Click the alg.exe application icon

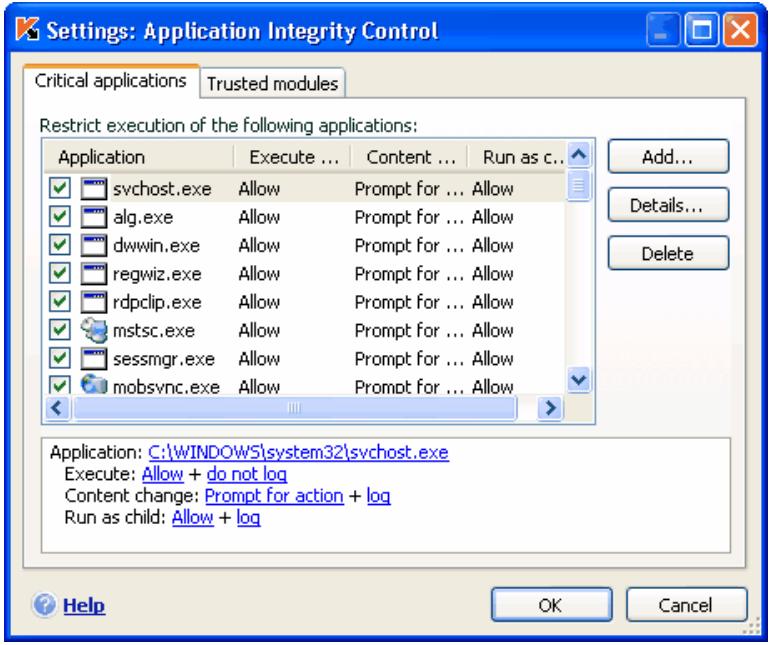[x=94, y=217]
